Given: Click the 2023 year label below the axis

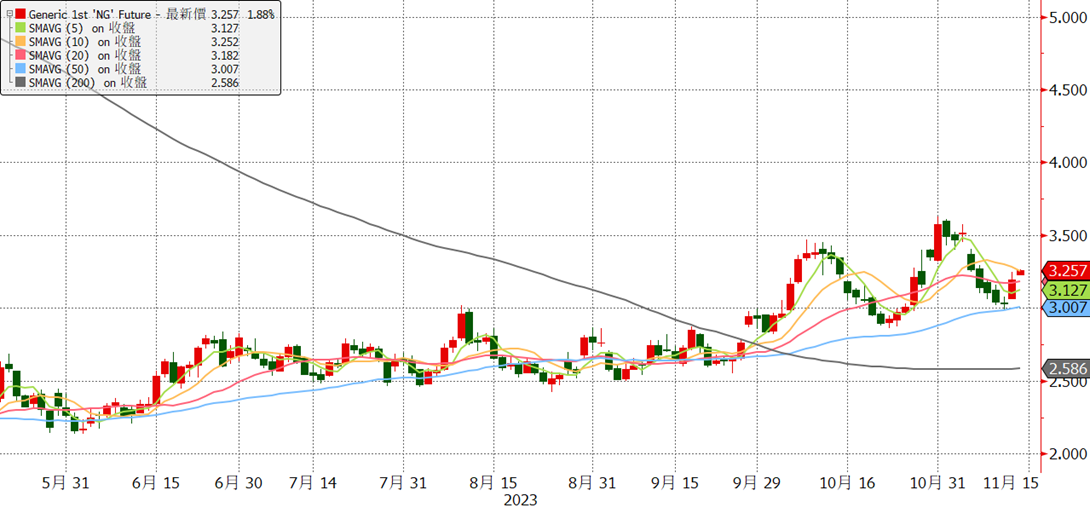Looking at the screenshot, I should point(521,500).
